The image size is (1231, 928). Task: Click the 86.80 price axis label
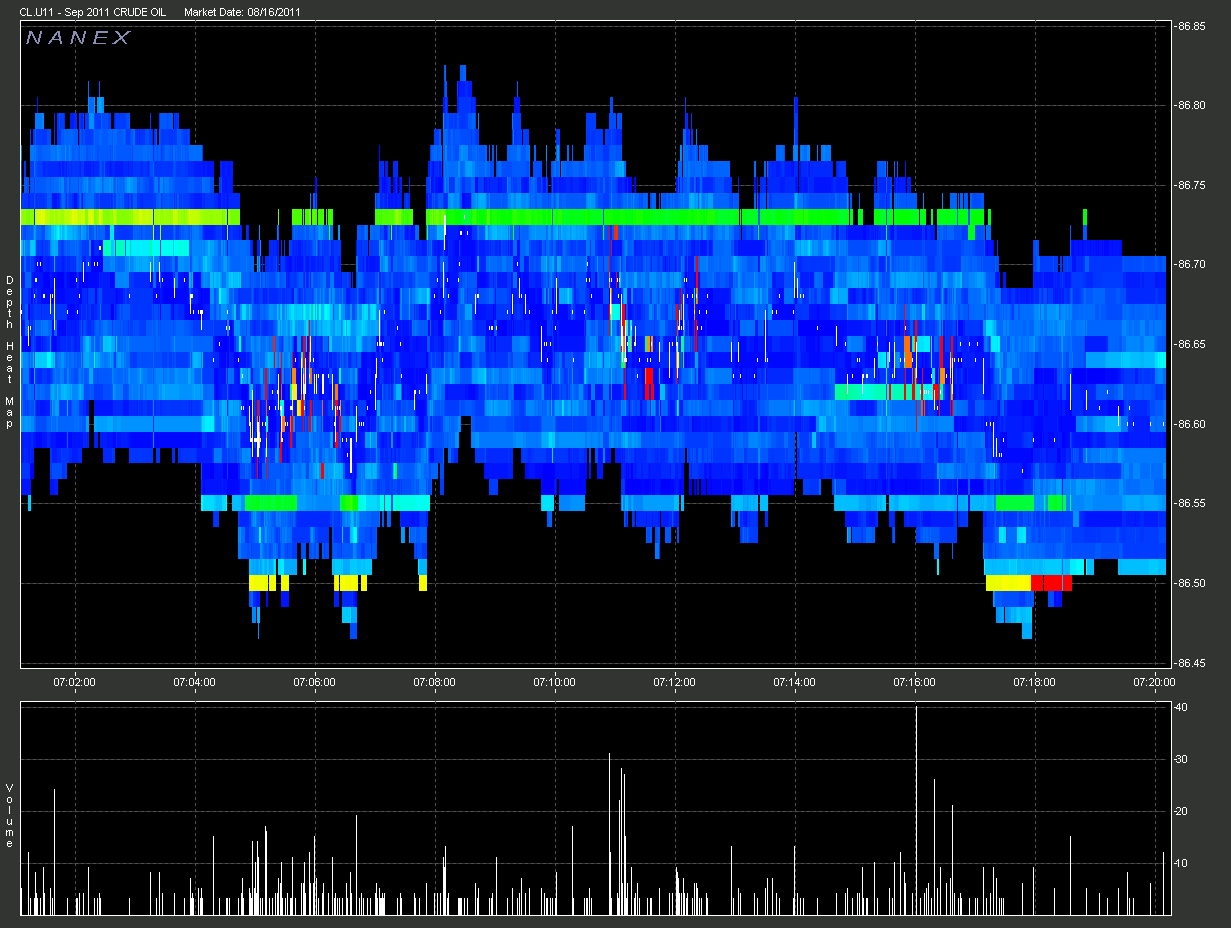point(1191,105)
